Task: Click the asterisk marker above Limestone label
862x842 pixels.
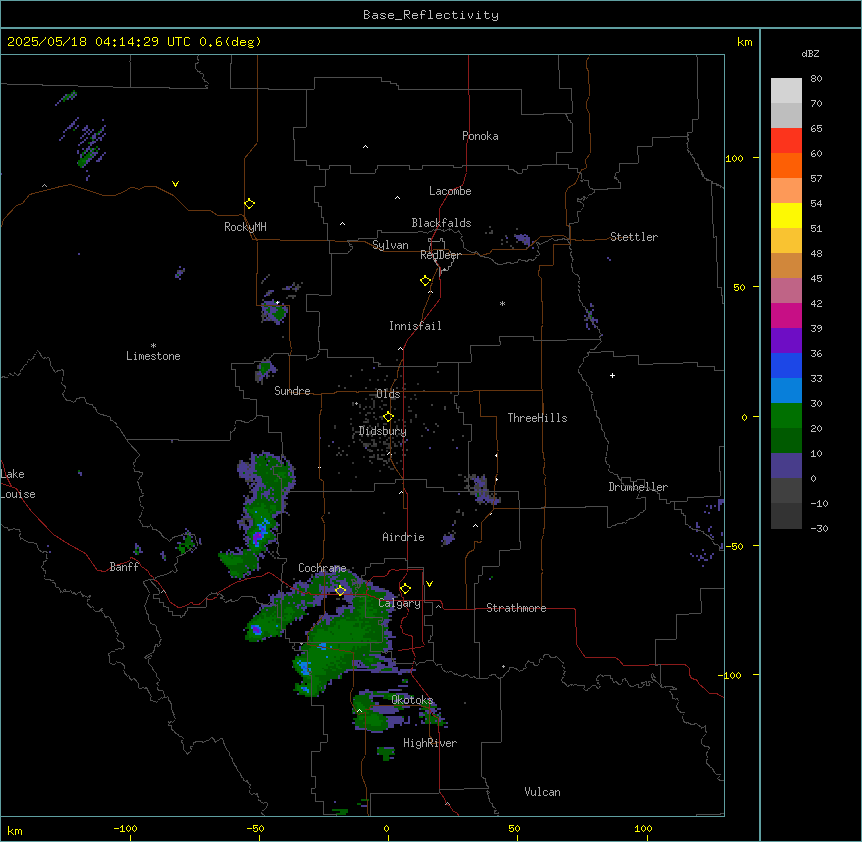Action: 153,346
